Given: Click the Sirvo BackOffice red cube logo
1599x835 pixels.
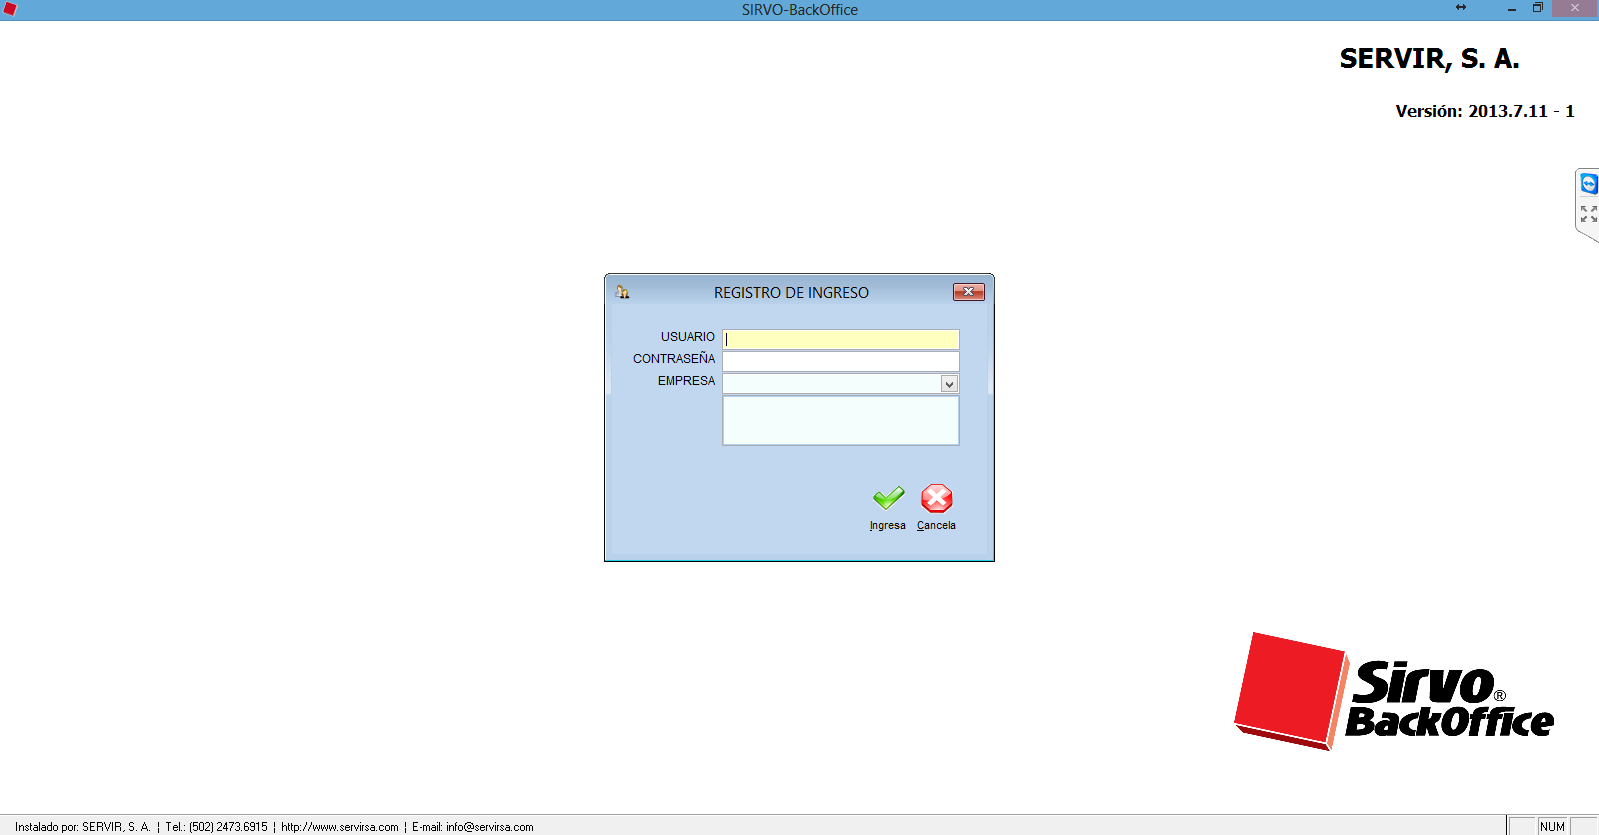Looking at the screenshot, I should click(1290, 690).
